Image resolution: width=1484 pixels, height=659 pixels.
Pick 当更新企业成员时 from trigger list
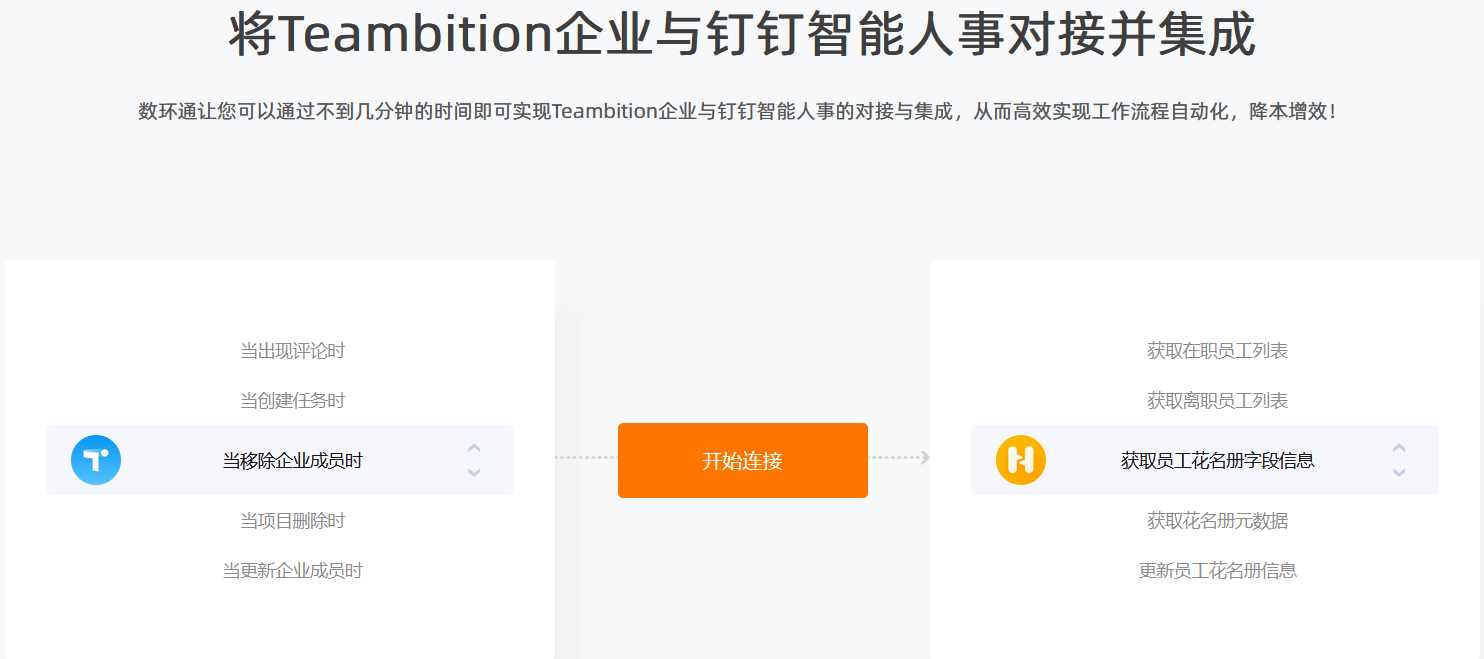point(292,571)
